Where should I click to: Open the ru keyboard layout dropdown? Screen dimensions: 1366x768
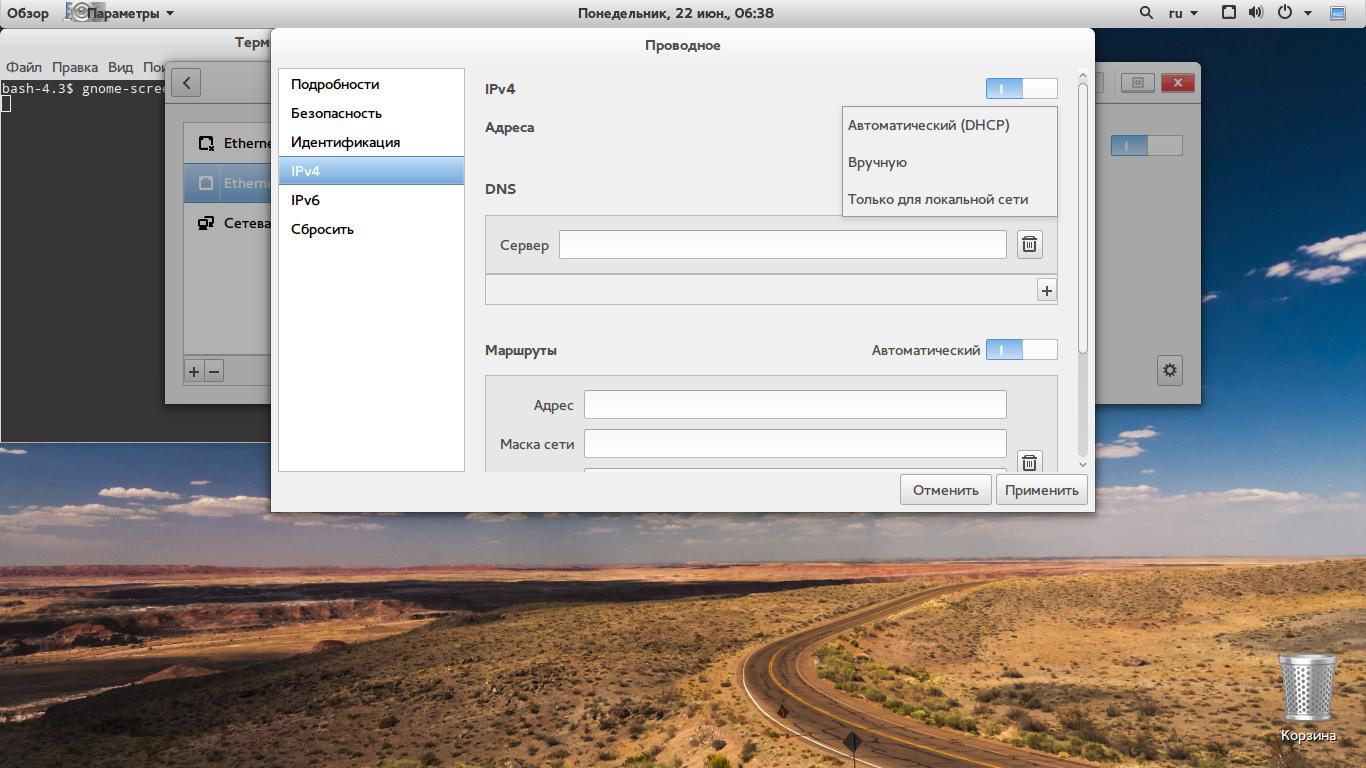point(1183,13)
